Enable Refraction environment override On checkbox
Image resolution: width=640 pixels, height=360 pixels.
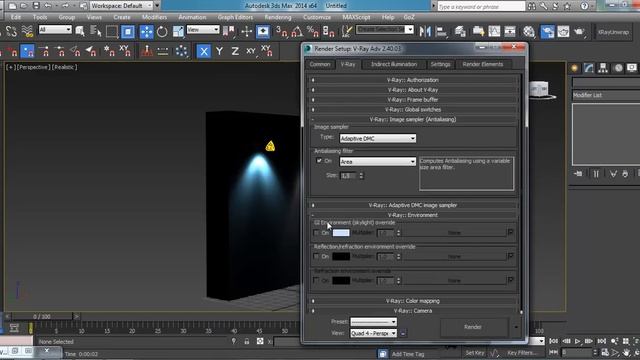pyautogui.click(x=316, y=280)
